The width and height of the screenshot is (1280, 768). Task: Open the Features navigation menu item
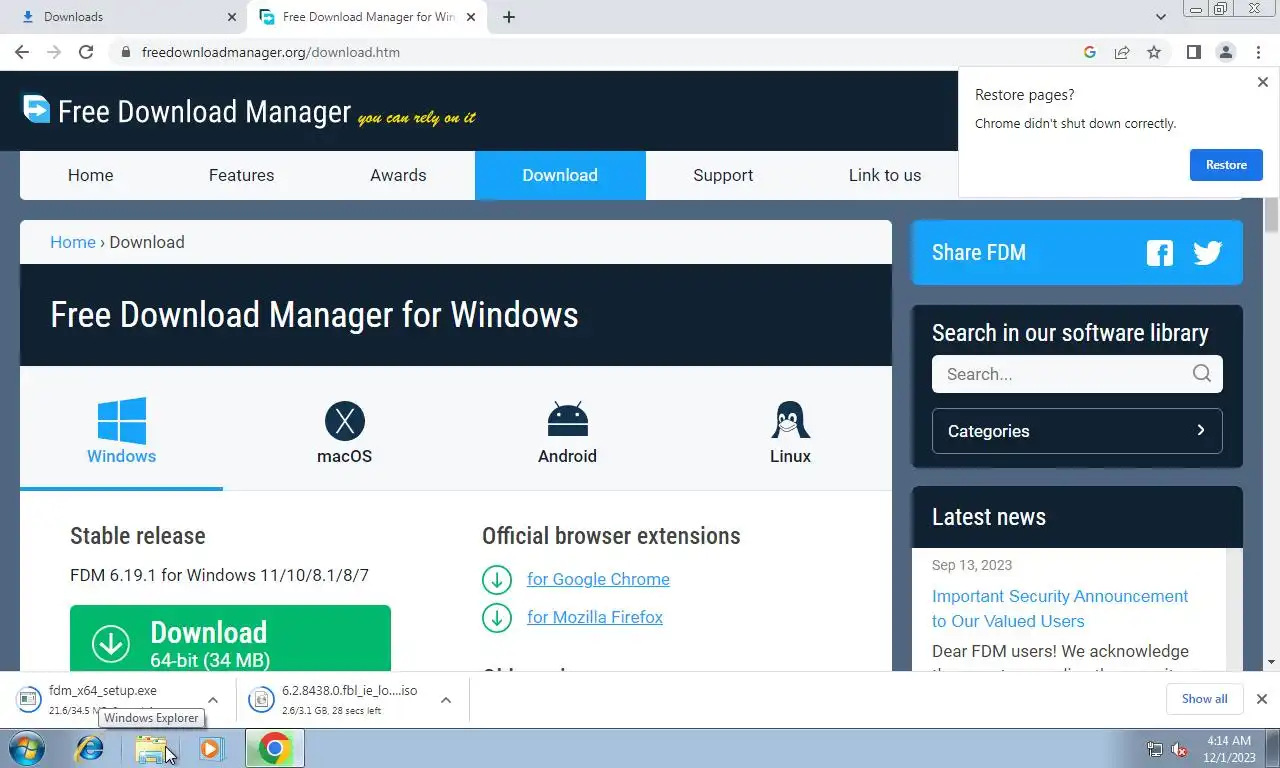tap(241, 175)
